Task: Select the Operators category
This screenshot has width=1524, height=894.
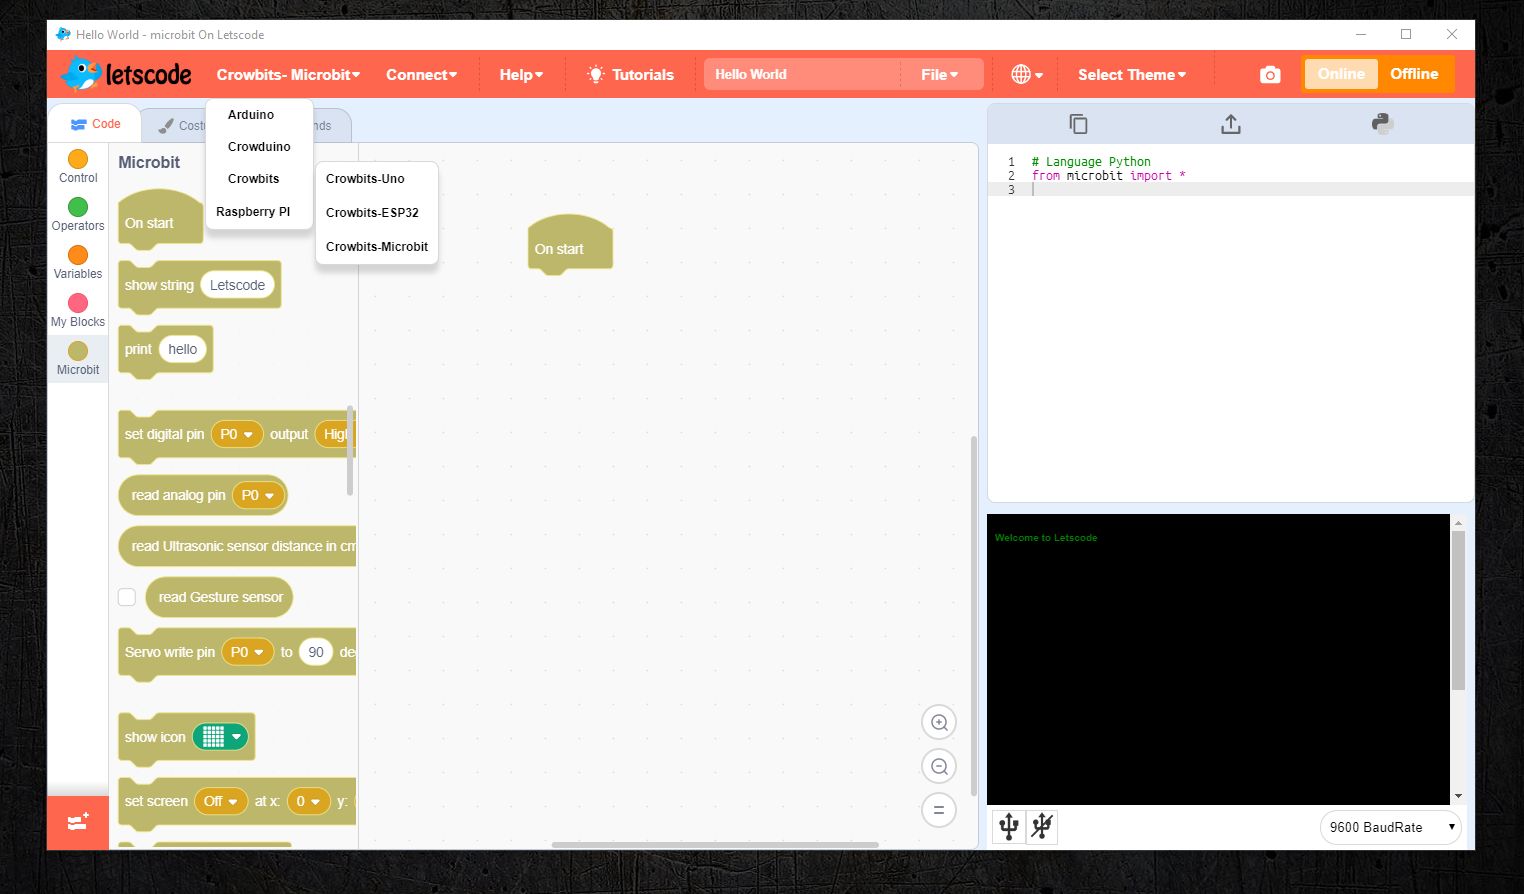Action: pos(78,214)
